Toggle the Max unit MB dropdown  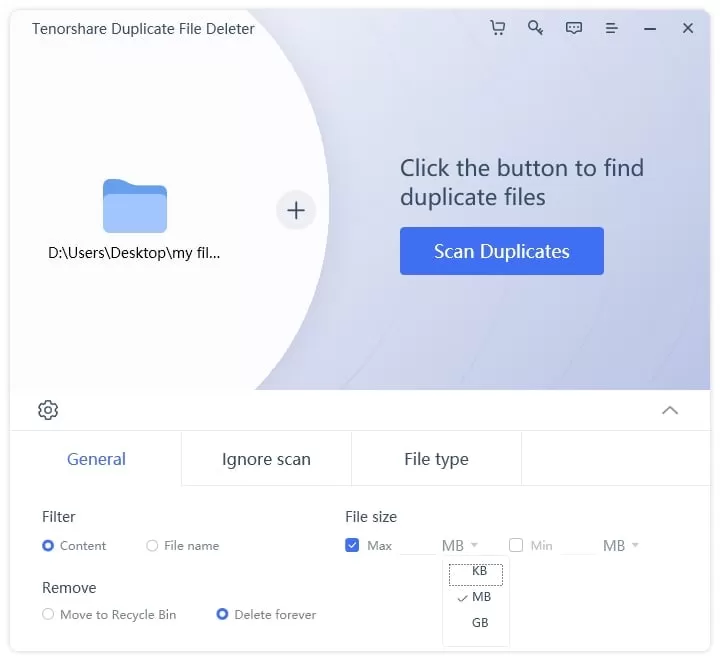460,545
